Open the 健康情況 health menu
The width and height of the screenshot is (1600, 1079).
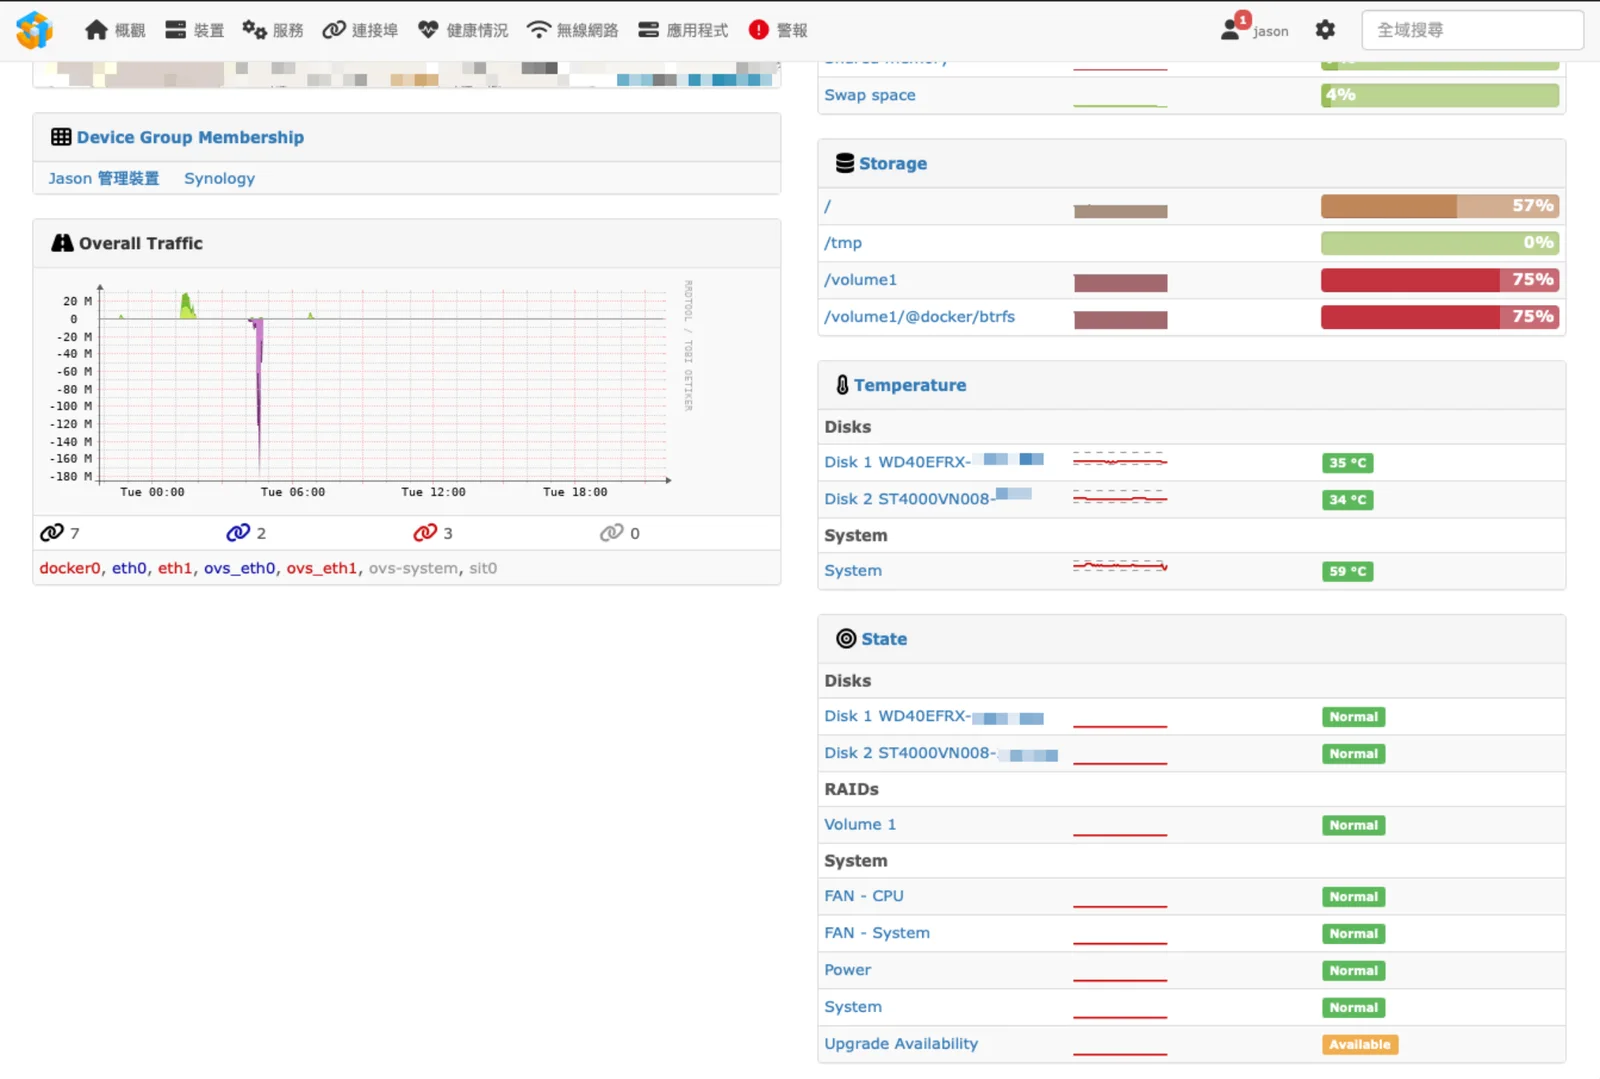463,30
